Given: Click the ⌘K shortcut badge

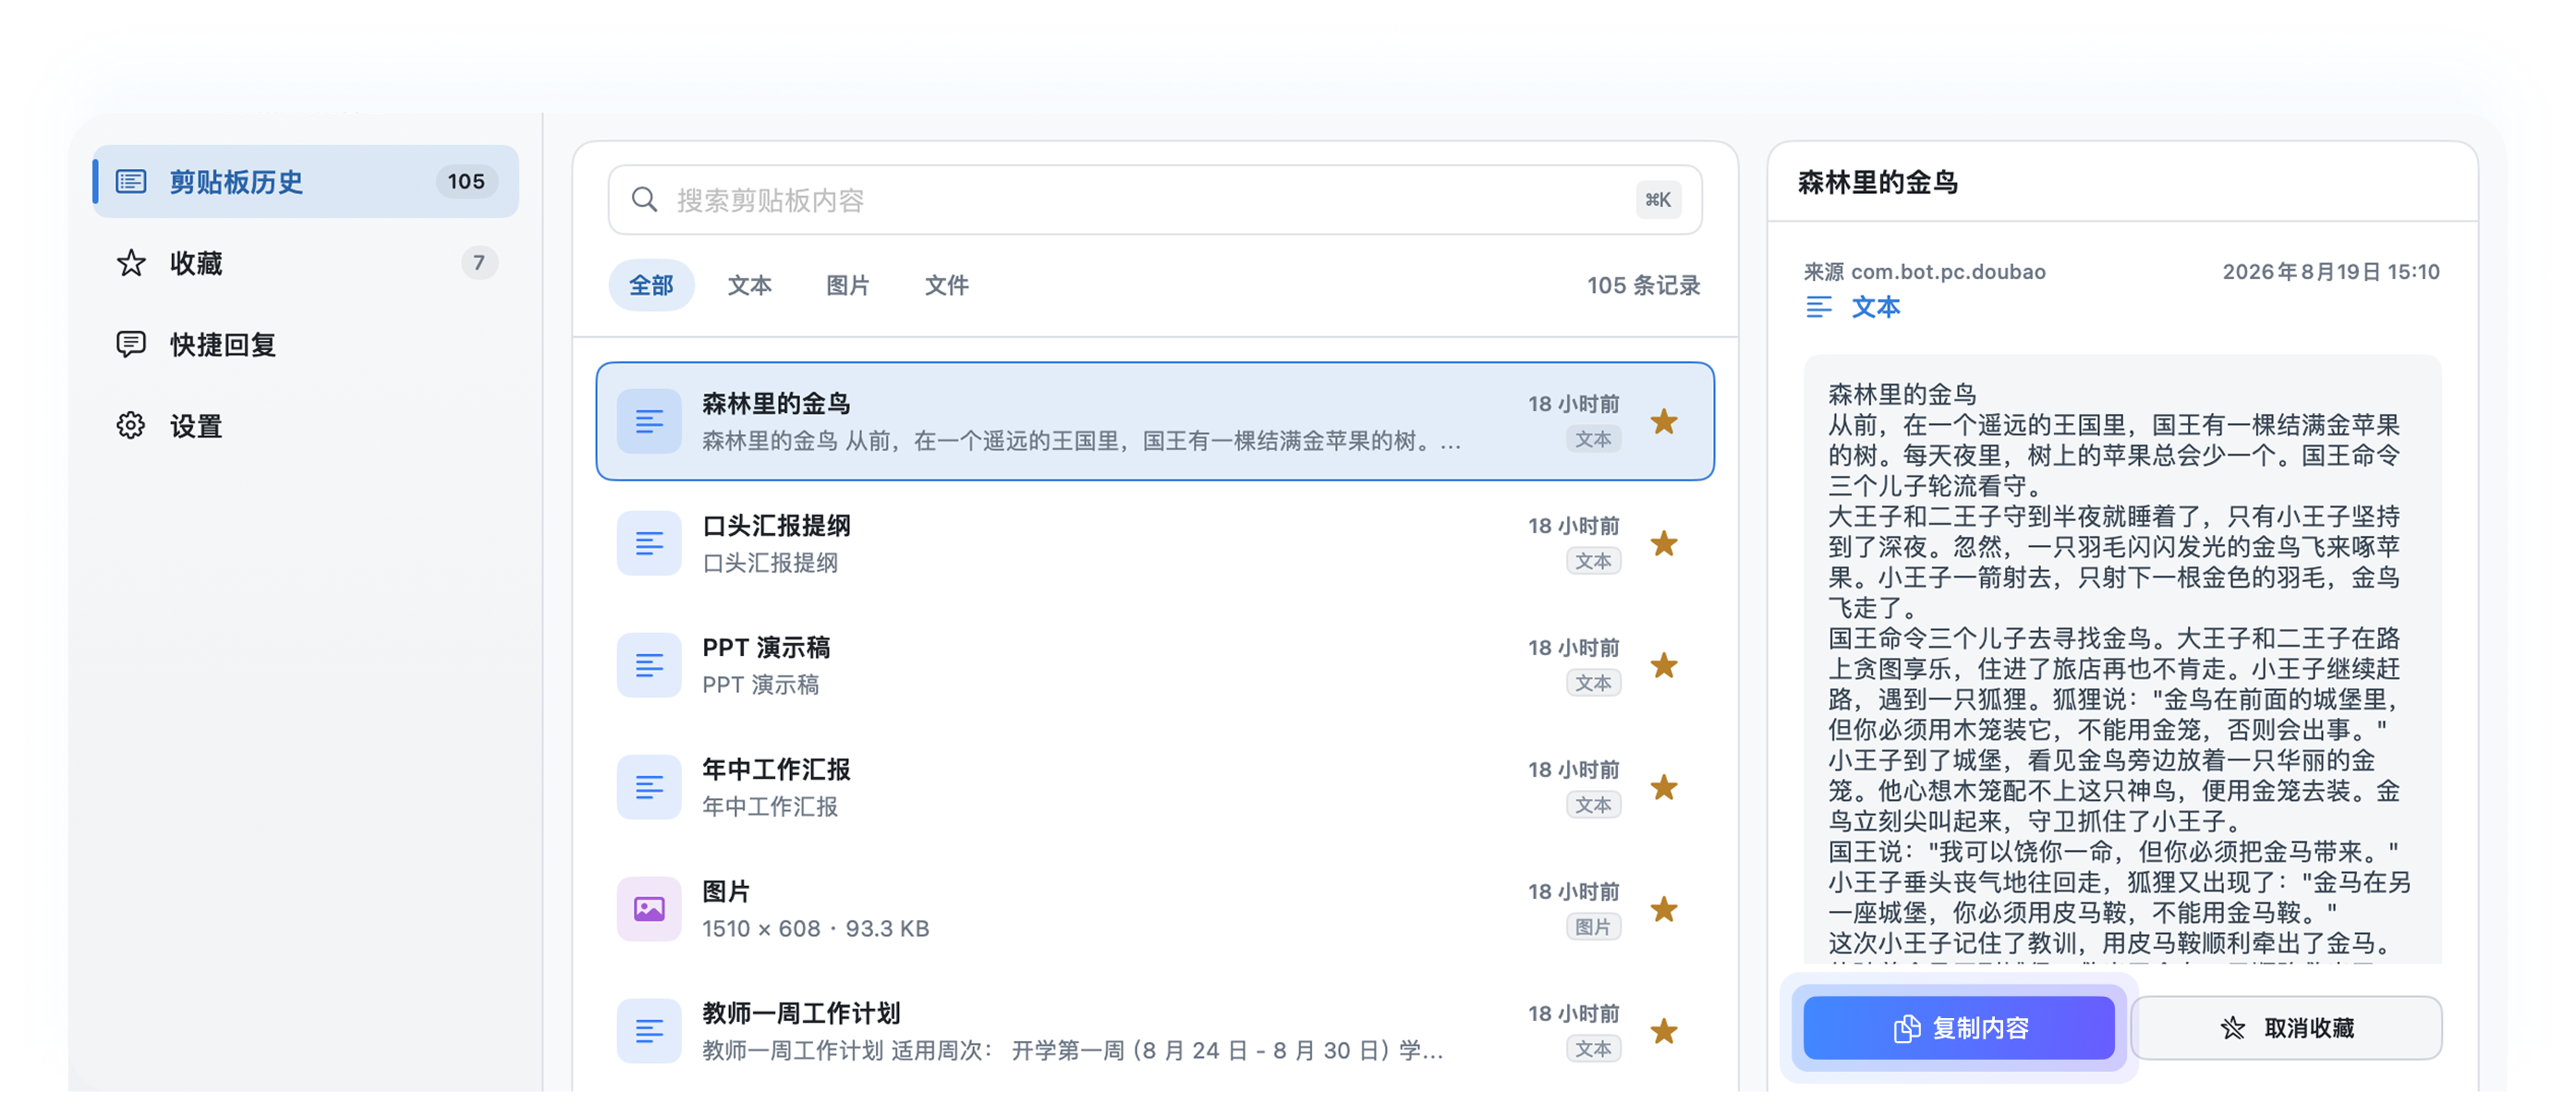Looking at the screenshot, I should [x=1658, y=200].
